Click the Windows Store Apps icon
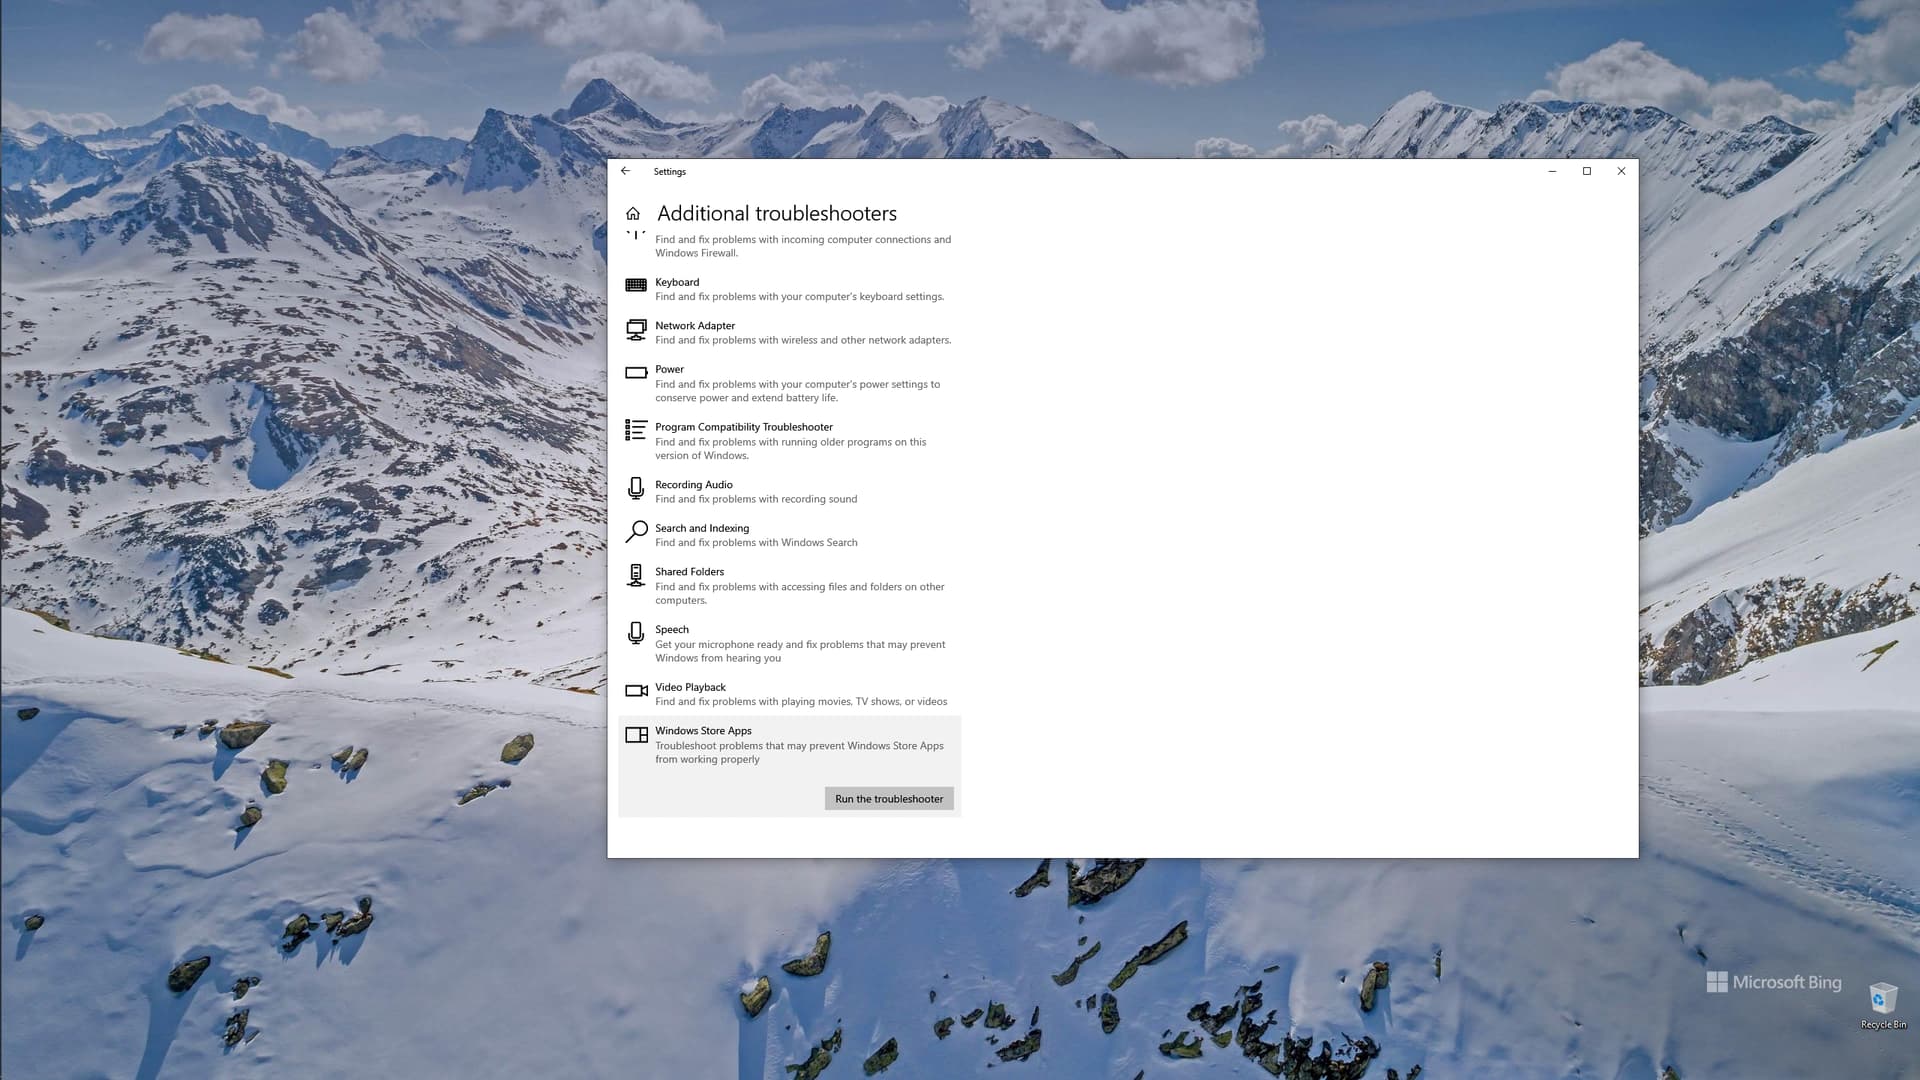 636,735
